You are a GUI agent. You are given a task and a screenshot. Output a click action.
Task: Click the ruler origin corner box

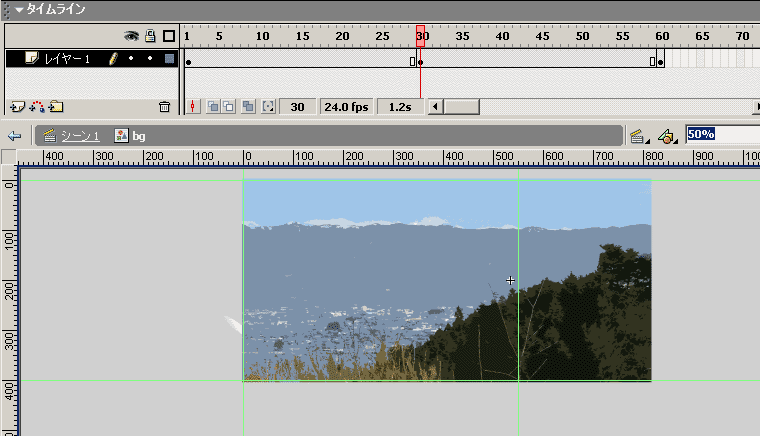[x=9, y=156]
